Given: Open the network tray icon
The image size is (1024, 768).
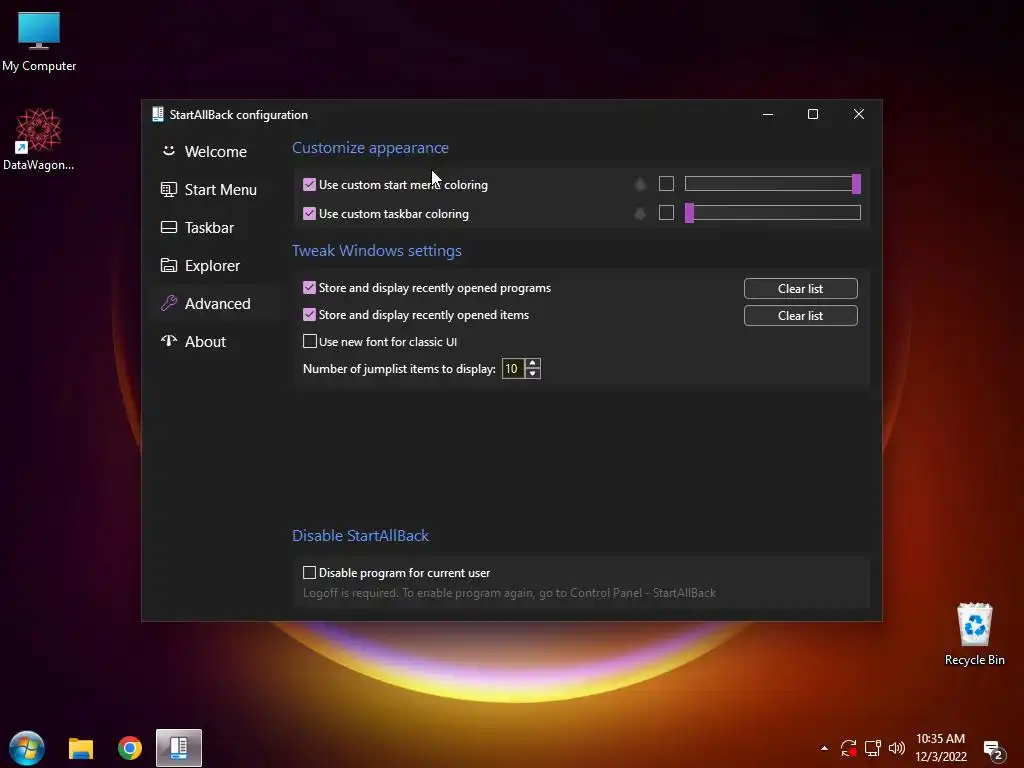Looking at the screenshot, I should (872, 748).
